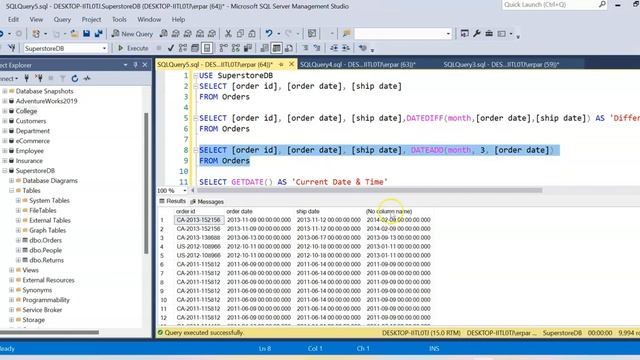Toggle Results to File mode
The width and height of the screenshot is (640, 360).
tap(289, 48)
